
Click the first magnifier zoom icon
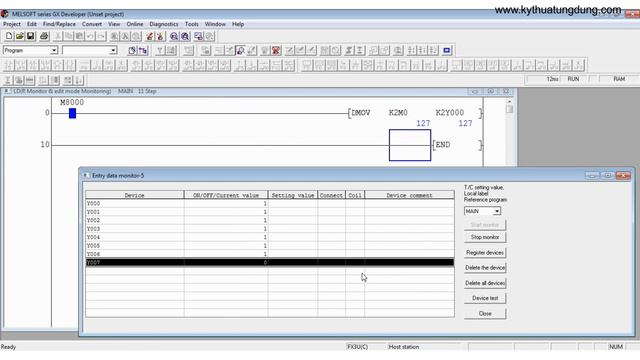point(174,36)
